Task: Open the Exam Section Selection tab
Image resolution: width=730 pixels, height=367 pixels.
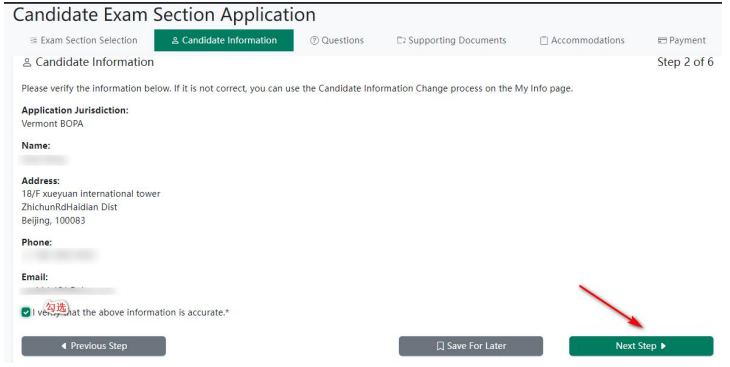Action: (x=84, y=41)
